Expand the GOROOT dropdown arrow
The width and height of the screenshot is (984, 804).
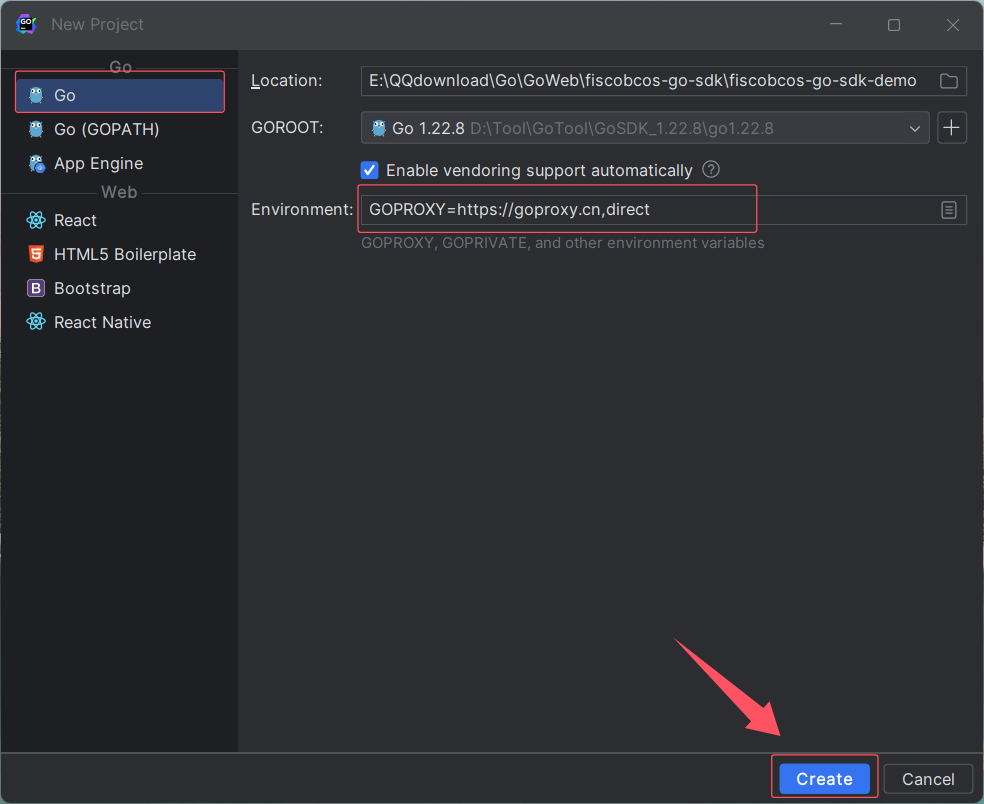pyautogui.click(x=914, y=129)
